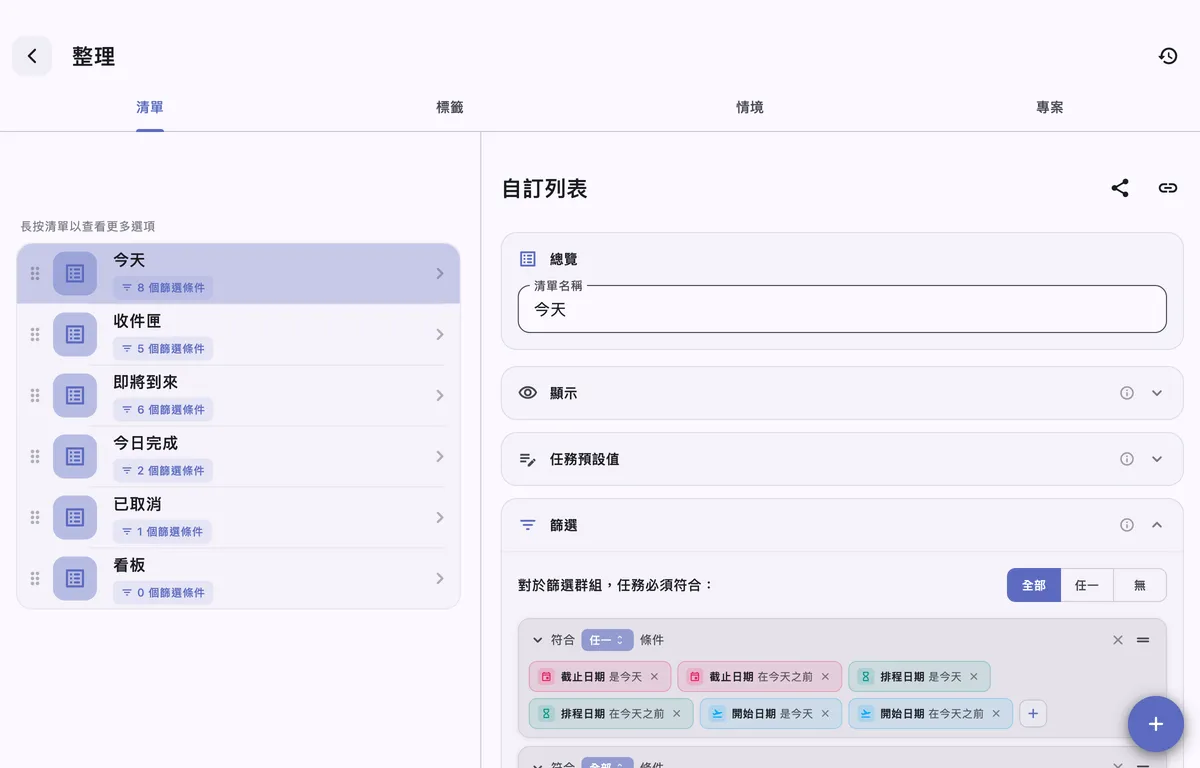Click the floating add plus button

pyautogui.click(x=1156, y=724)
